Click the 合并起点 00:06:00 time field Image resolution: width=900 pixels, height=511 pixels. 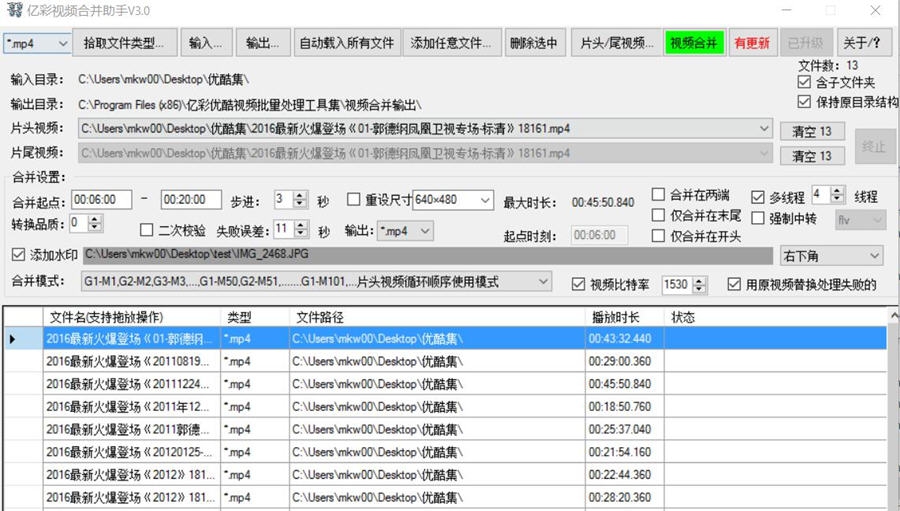tap(101, 199)
